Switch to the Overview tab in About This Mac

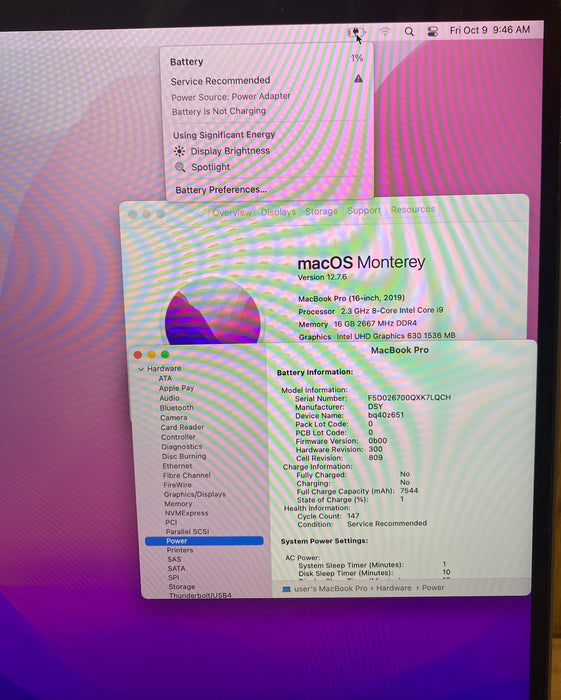[232, 212]
